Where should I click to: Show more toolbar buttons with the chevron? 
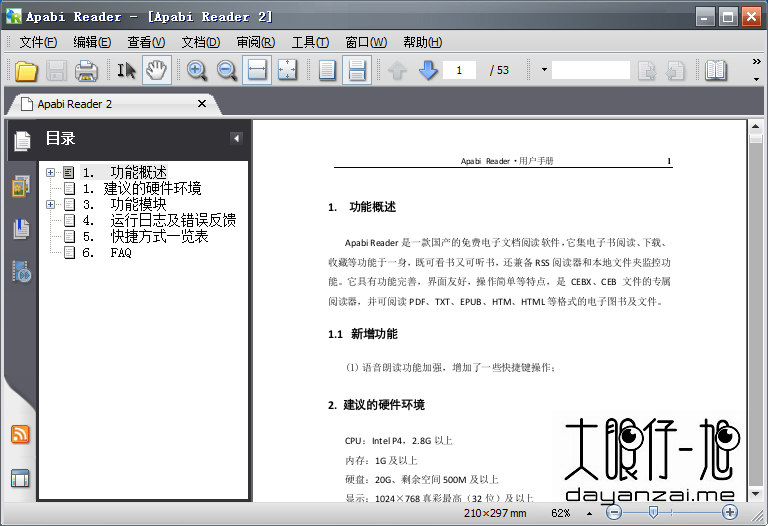click(x=757, y=62)
